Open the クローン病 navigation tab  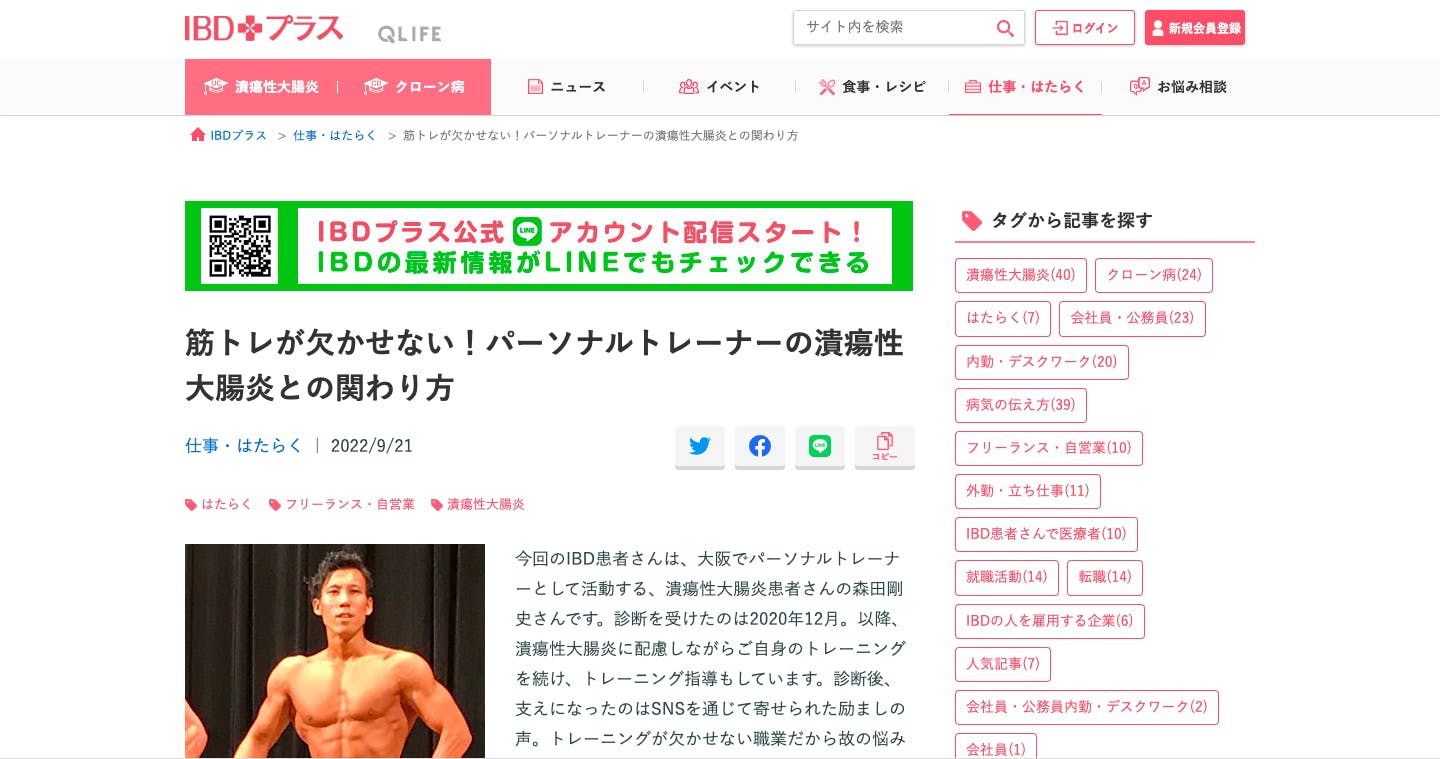(414, 87)
